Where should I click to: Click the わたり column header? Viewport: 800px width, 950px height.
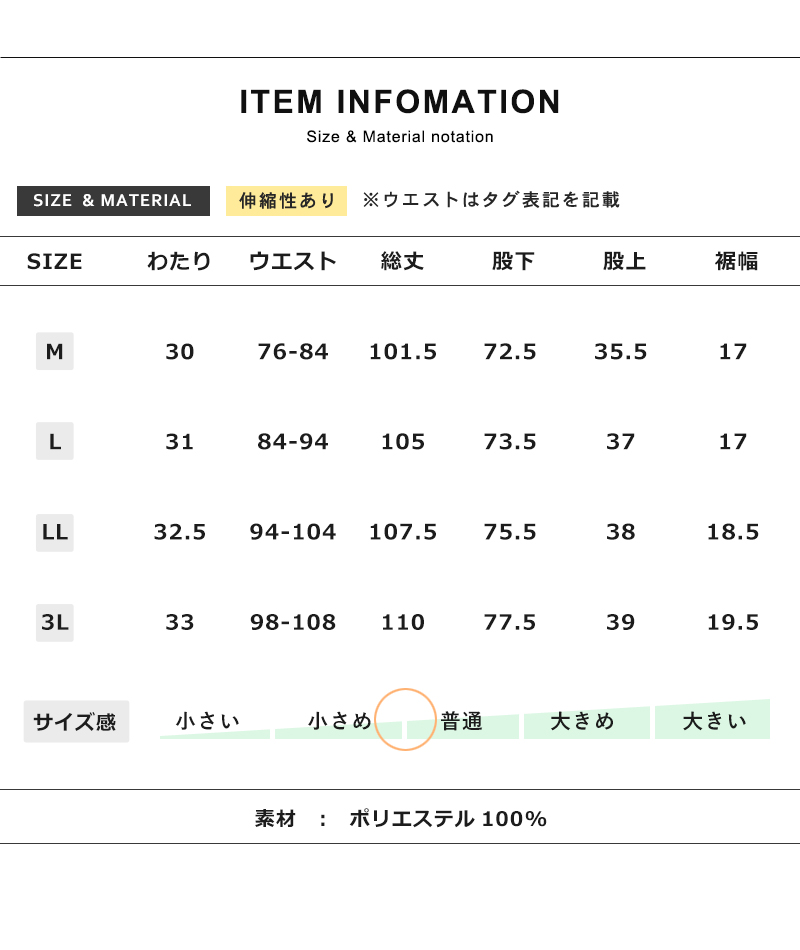click(x=179, y=261)
